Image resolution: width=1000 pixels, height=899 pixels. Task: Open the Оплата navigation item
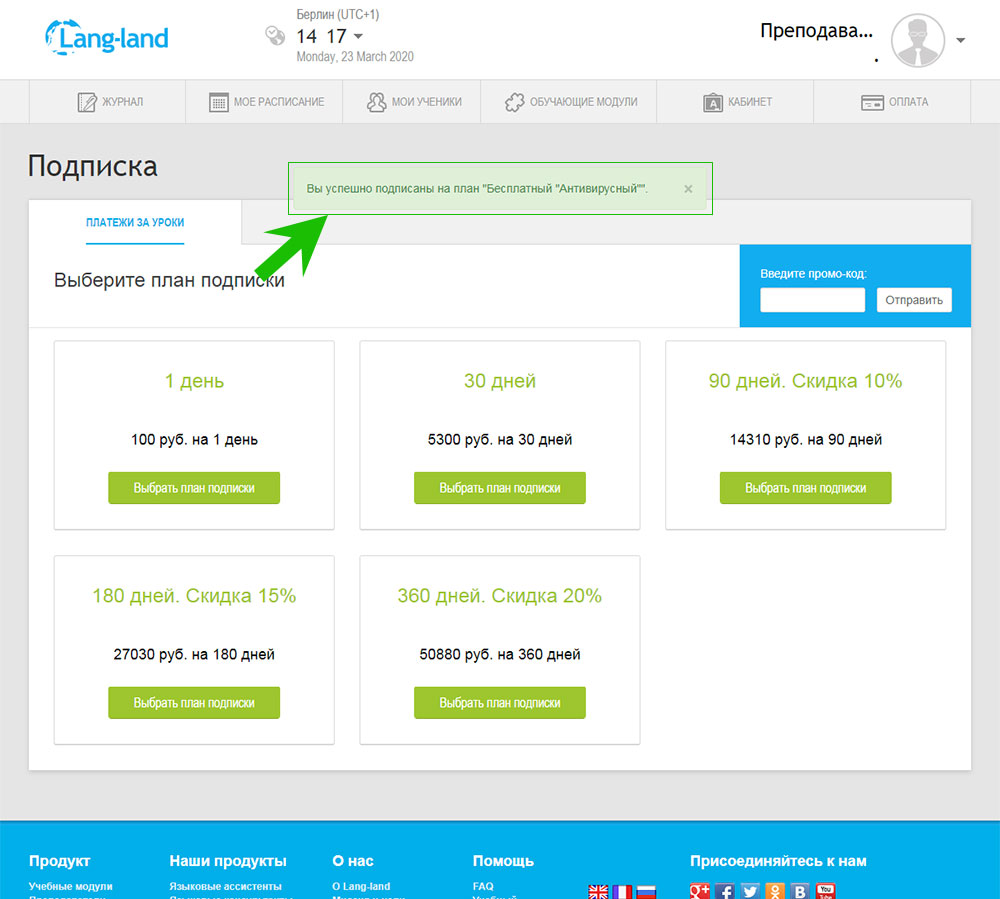[x=894, y=102]
